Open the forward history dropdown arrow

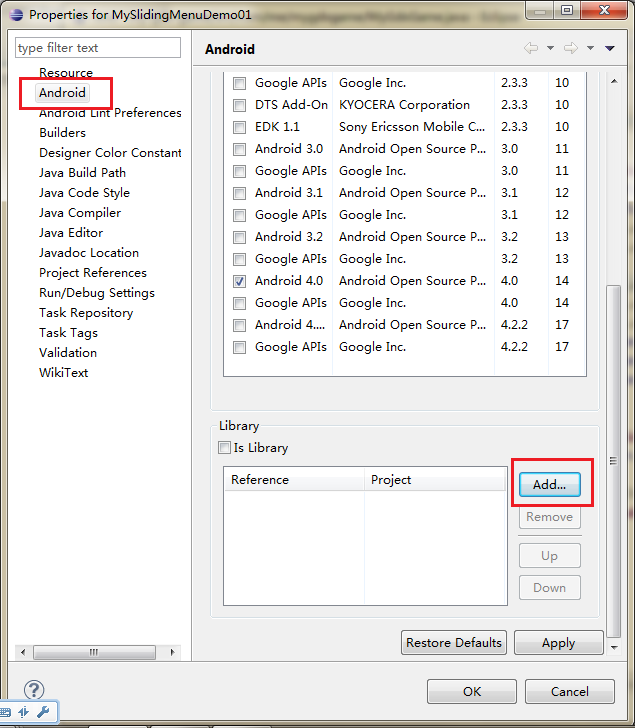590,48
